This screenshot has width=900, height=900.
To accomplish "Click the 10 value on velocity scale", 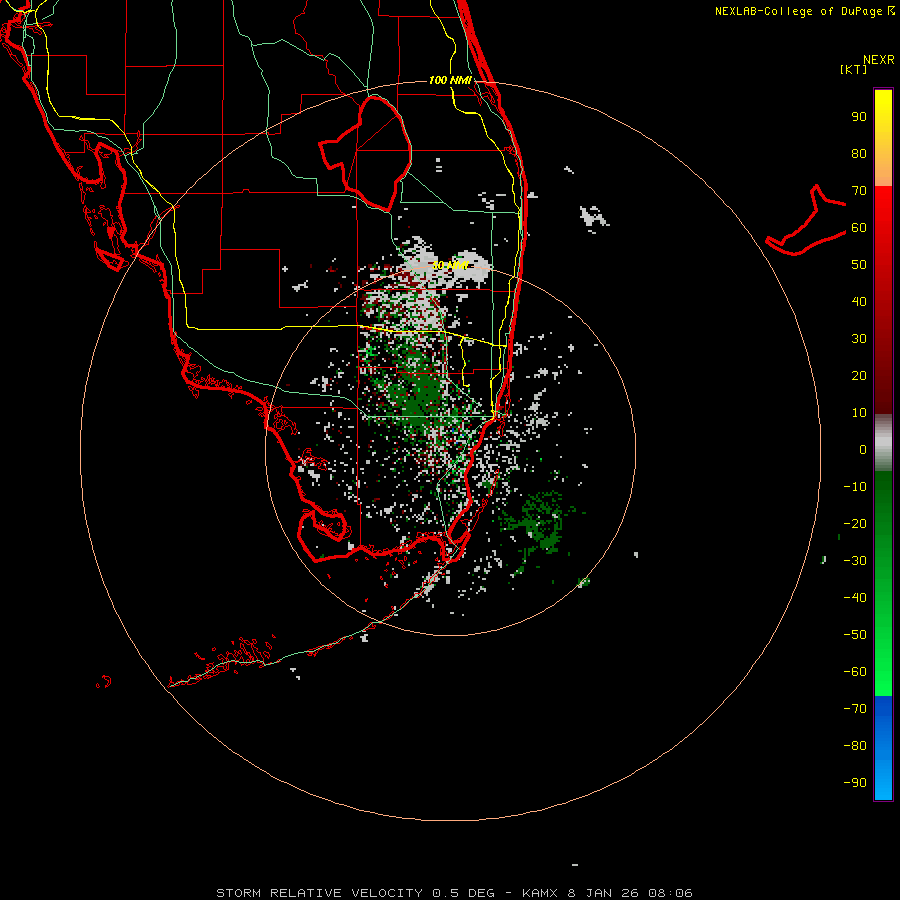I will click(x=859, y=413).
